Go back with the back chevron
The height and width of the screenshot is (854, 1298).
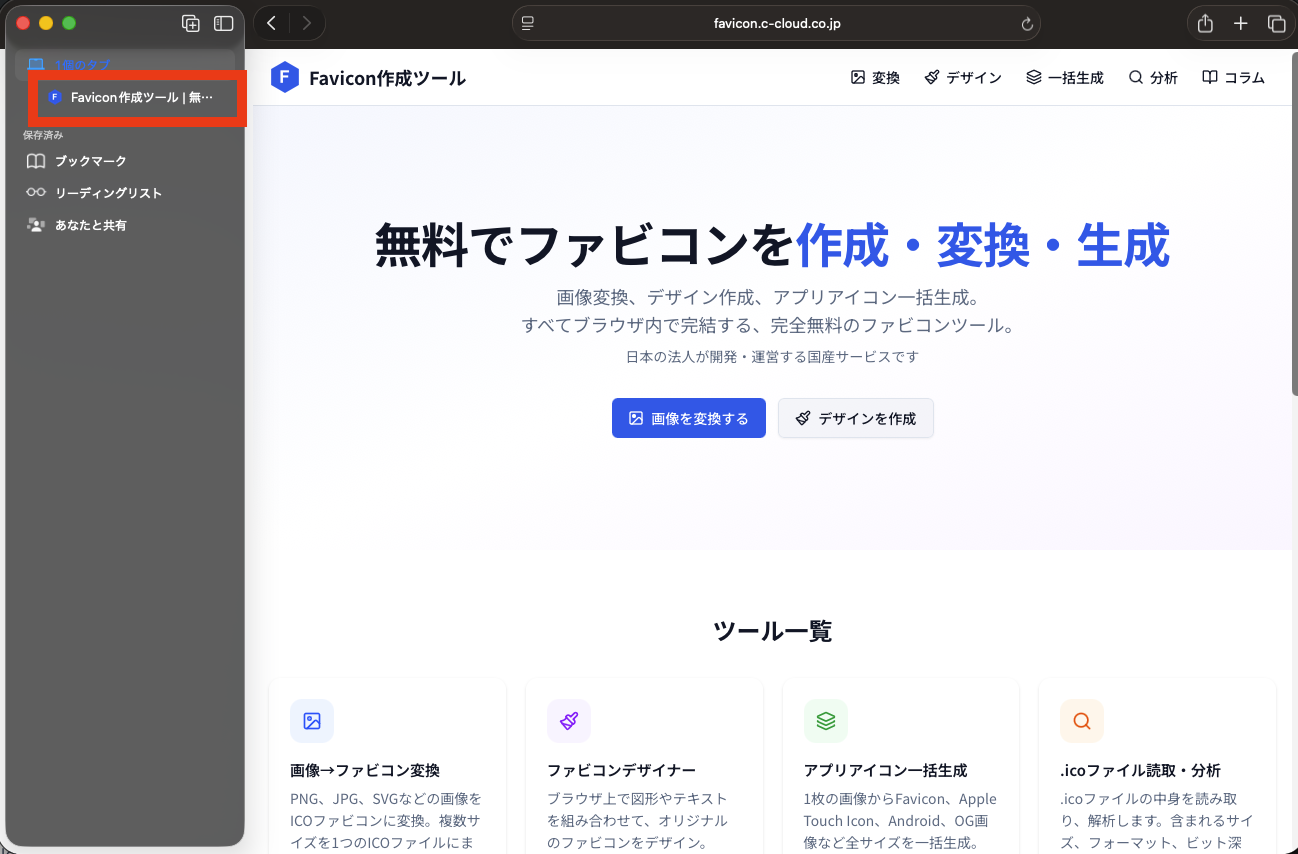(x=272, y=23)
